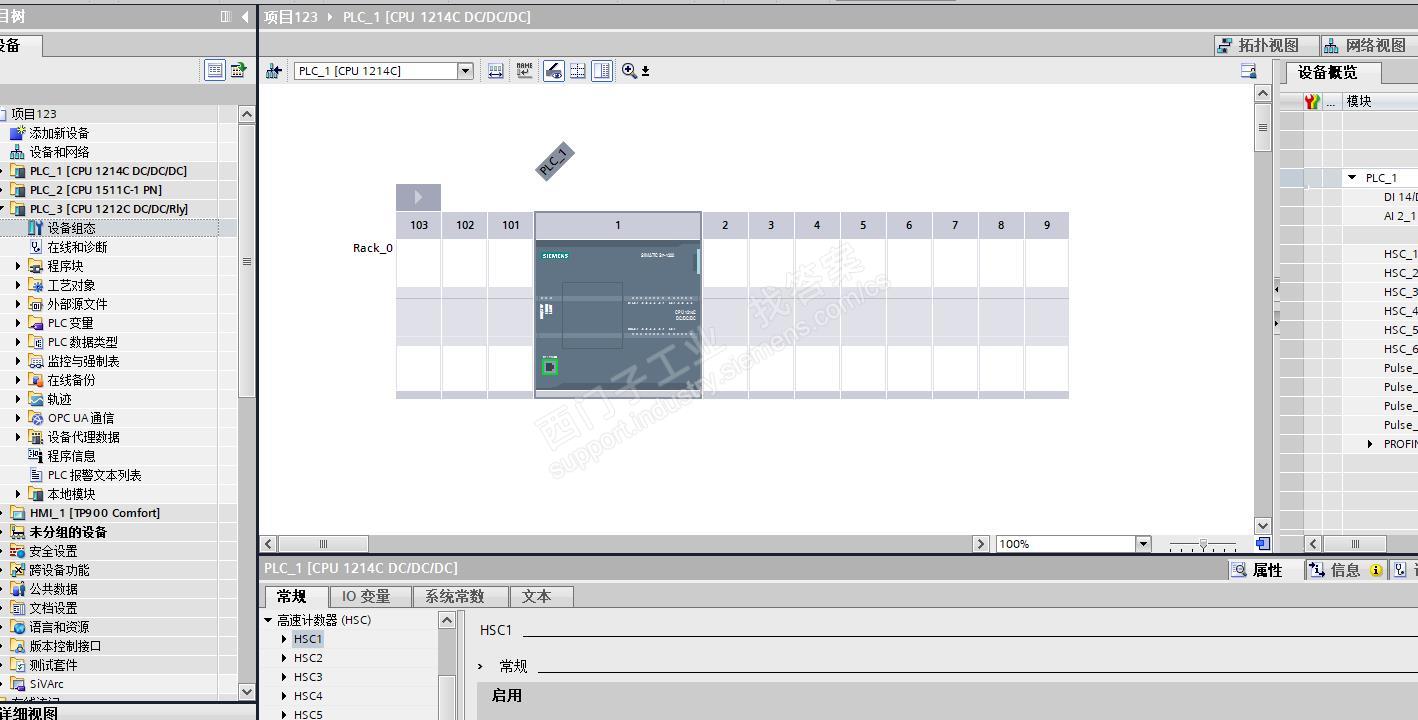The height and width of the screenshot is (720, 1418).
Task: Select HMI_1 [TP900 Comfort] tree node
Action: 94,513
